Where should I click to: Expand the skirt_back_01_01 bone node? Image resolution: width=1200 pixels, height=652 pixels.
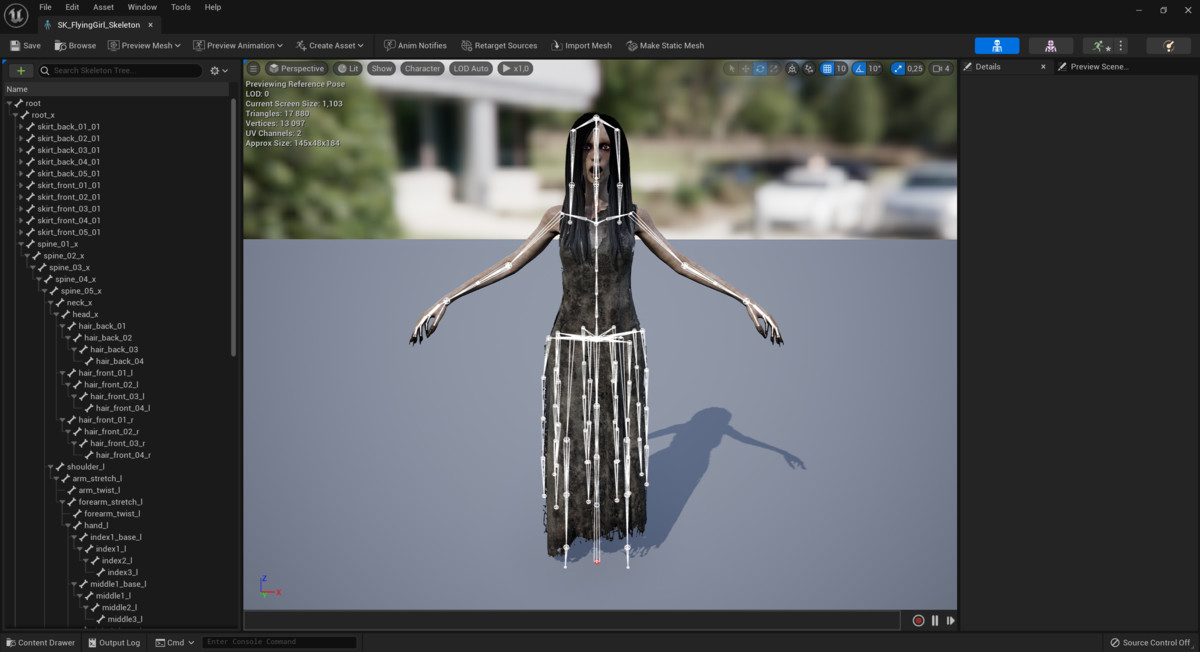tap(21, 127)
